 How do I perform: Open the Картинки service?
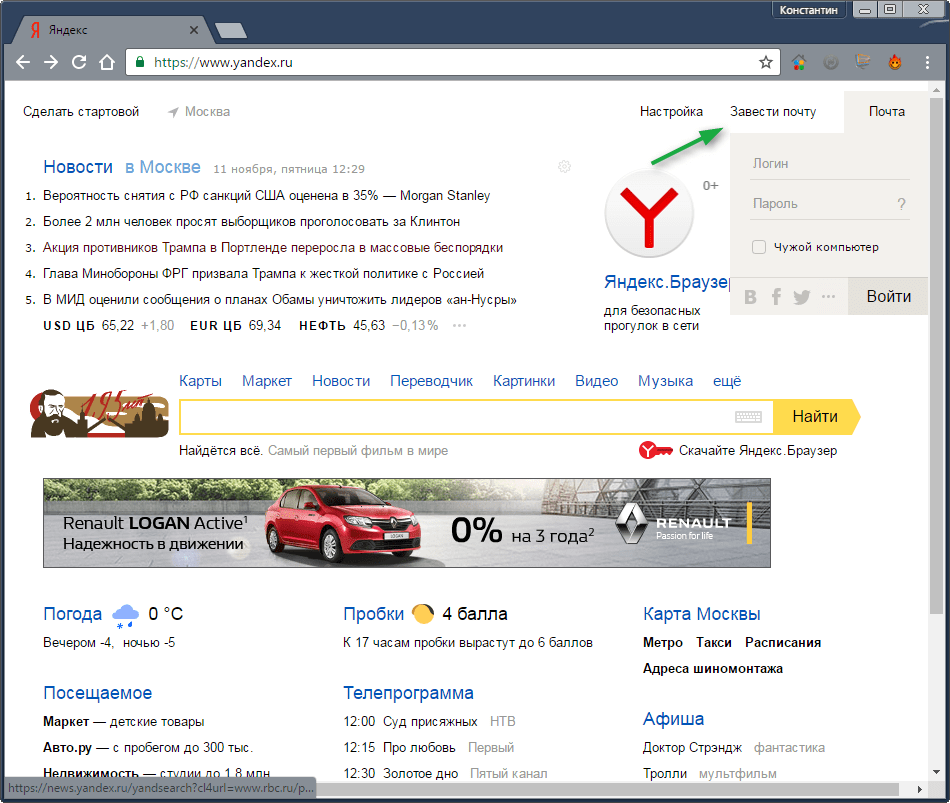pos(524,381)
